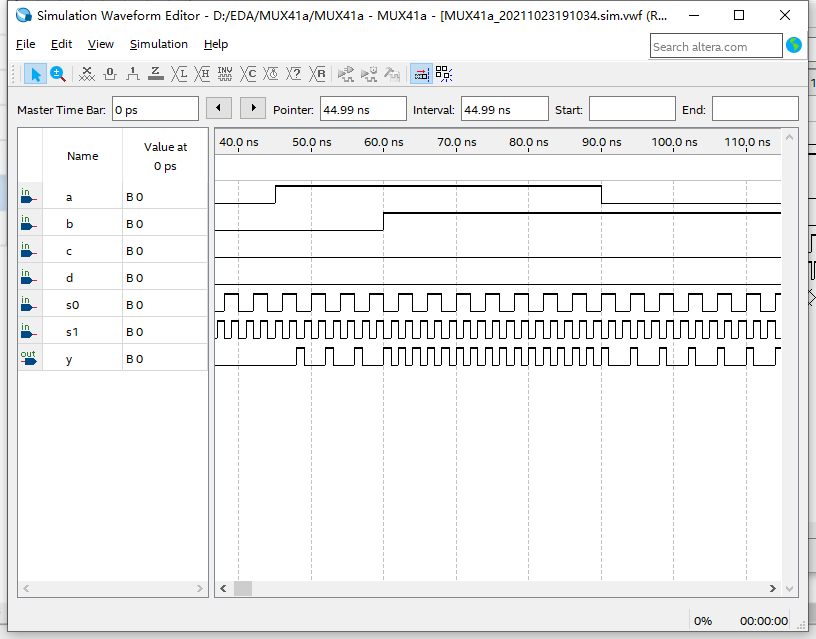Run Timing Simulation icon
This screenshot has height=639, width=816.
369,74
